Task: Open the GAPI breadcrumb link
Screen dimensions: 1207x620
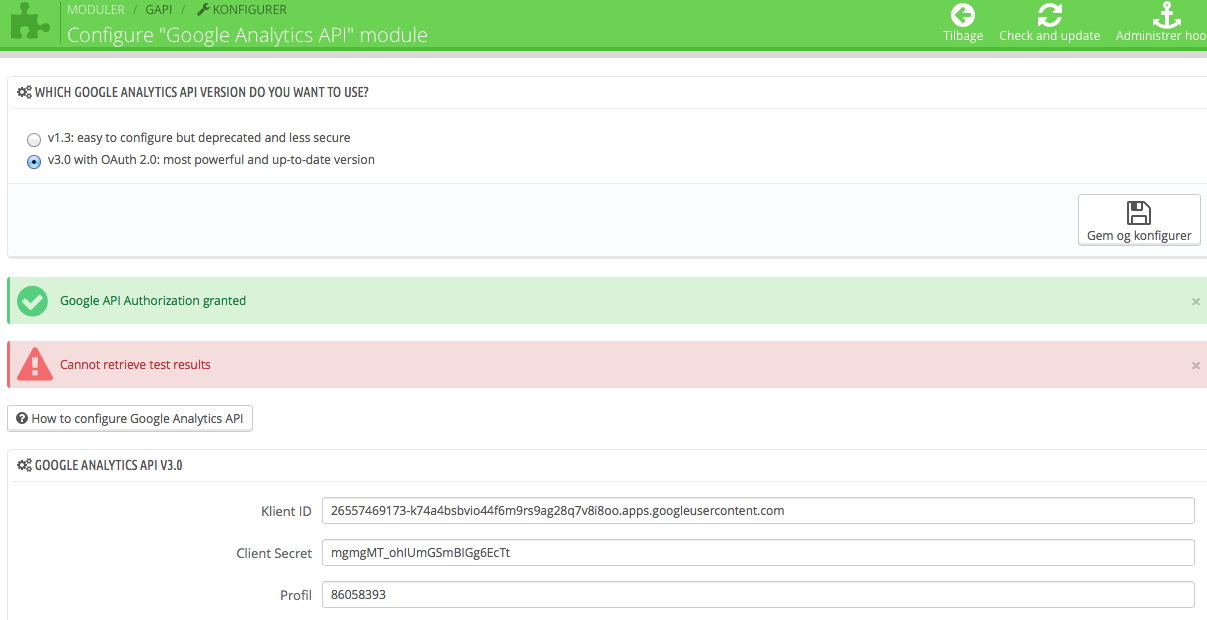Action: click(159, 10)
